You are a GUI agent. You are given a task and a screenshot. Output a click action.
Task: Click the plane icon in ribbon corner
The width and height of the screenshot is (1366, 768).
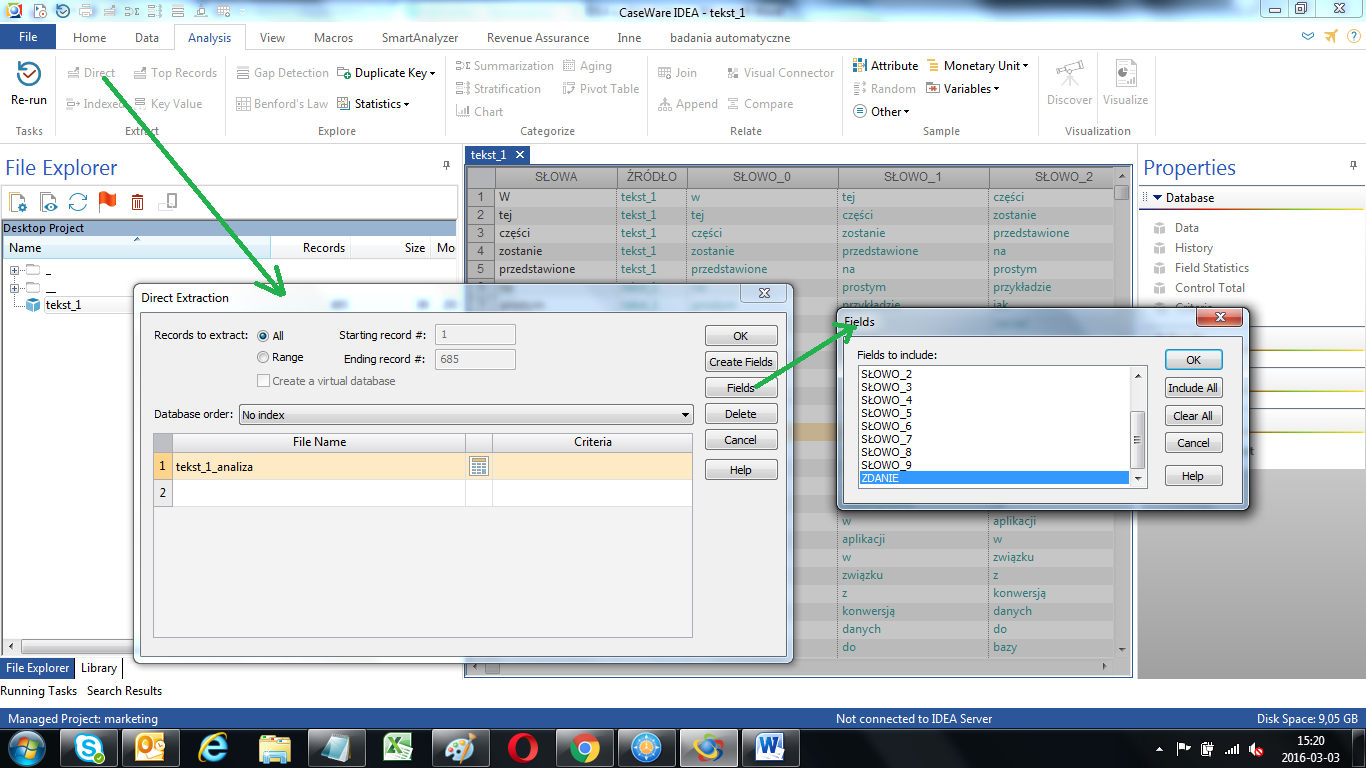click(x=1330, y=37)
